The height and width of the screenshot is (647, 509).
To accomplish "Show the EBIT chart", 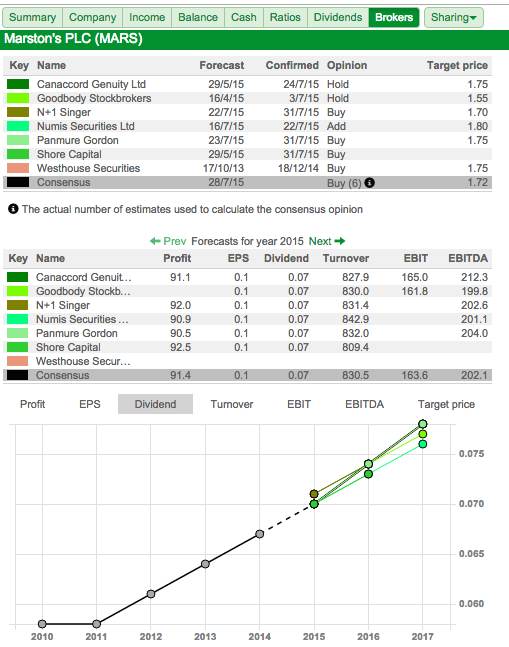I will (x=299, y=404).
